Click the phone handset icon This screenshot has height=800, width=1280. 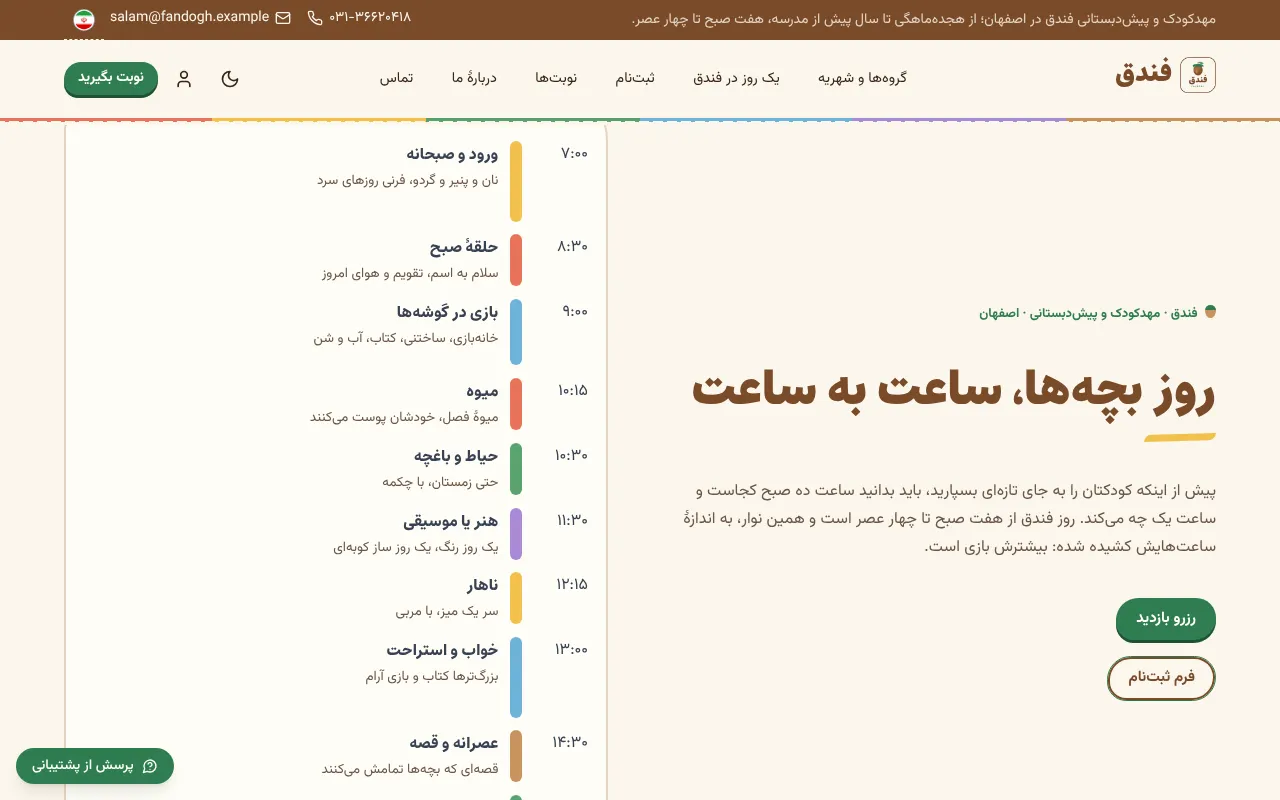point(315,18)
